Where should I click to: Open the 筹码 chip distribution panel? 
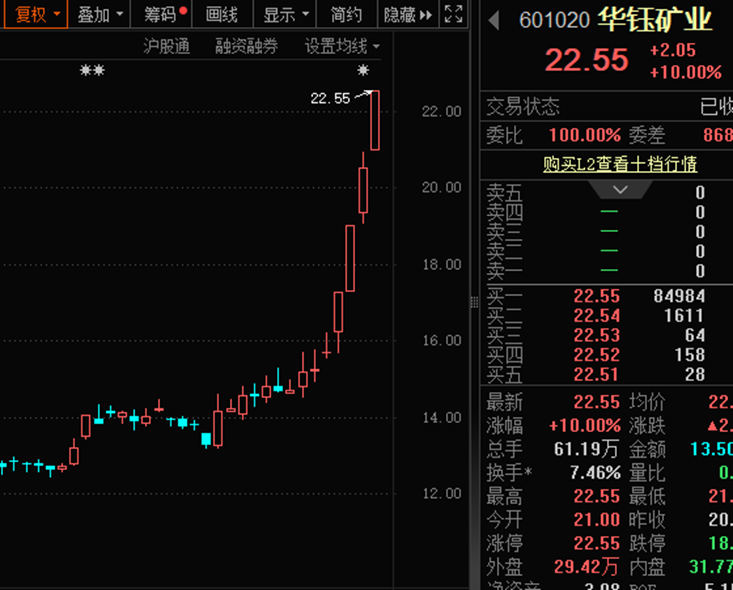click(x=163, y=14)
